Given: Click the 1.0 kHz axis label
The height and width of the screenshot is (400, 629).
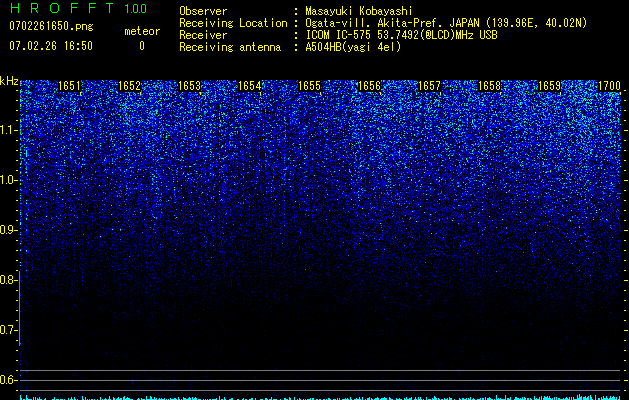Looking at the screenshot, I should pyautogui.click(x=8, y=180).
